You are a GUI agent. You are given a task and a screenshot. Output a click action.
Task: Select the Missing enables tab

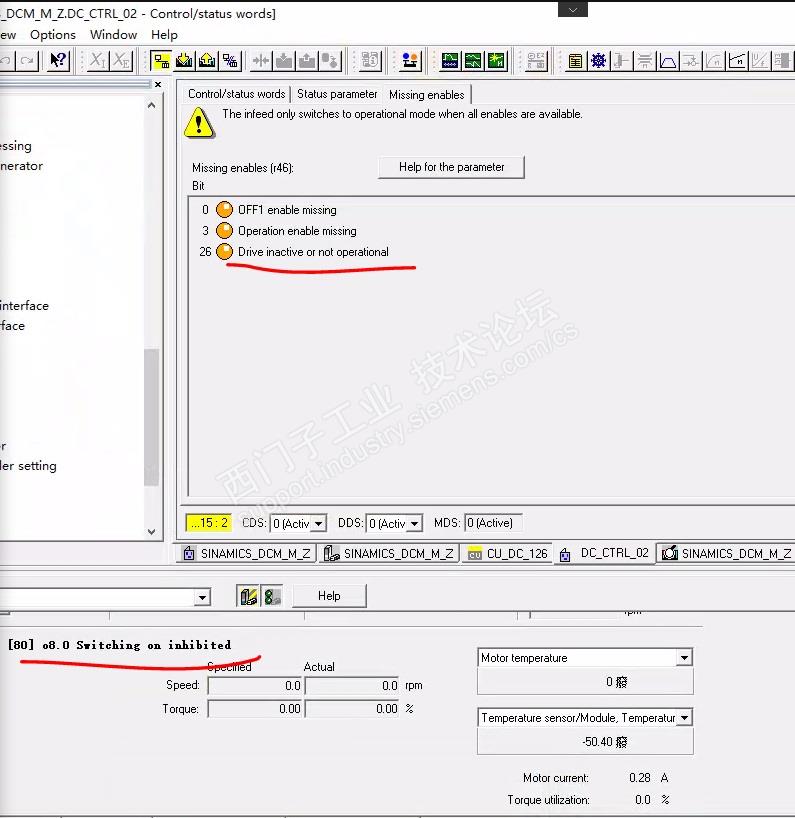[x=427, y=94]
